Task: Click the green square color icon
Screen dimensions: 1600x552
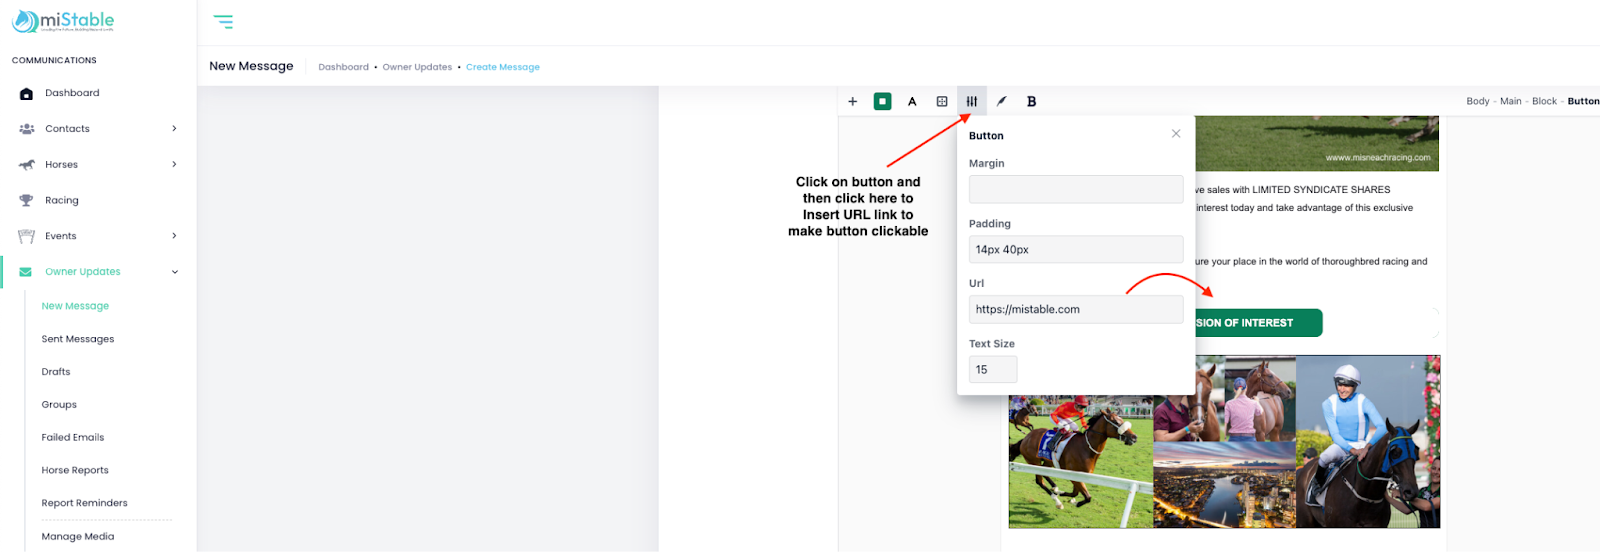Action: tap(882, 101)
